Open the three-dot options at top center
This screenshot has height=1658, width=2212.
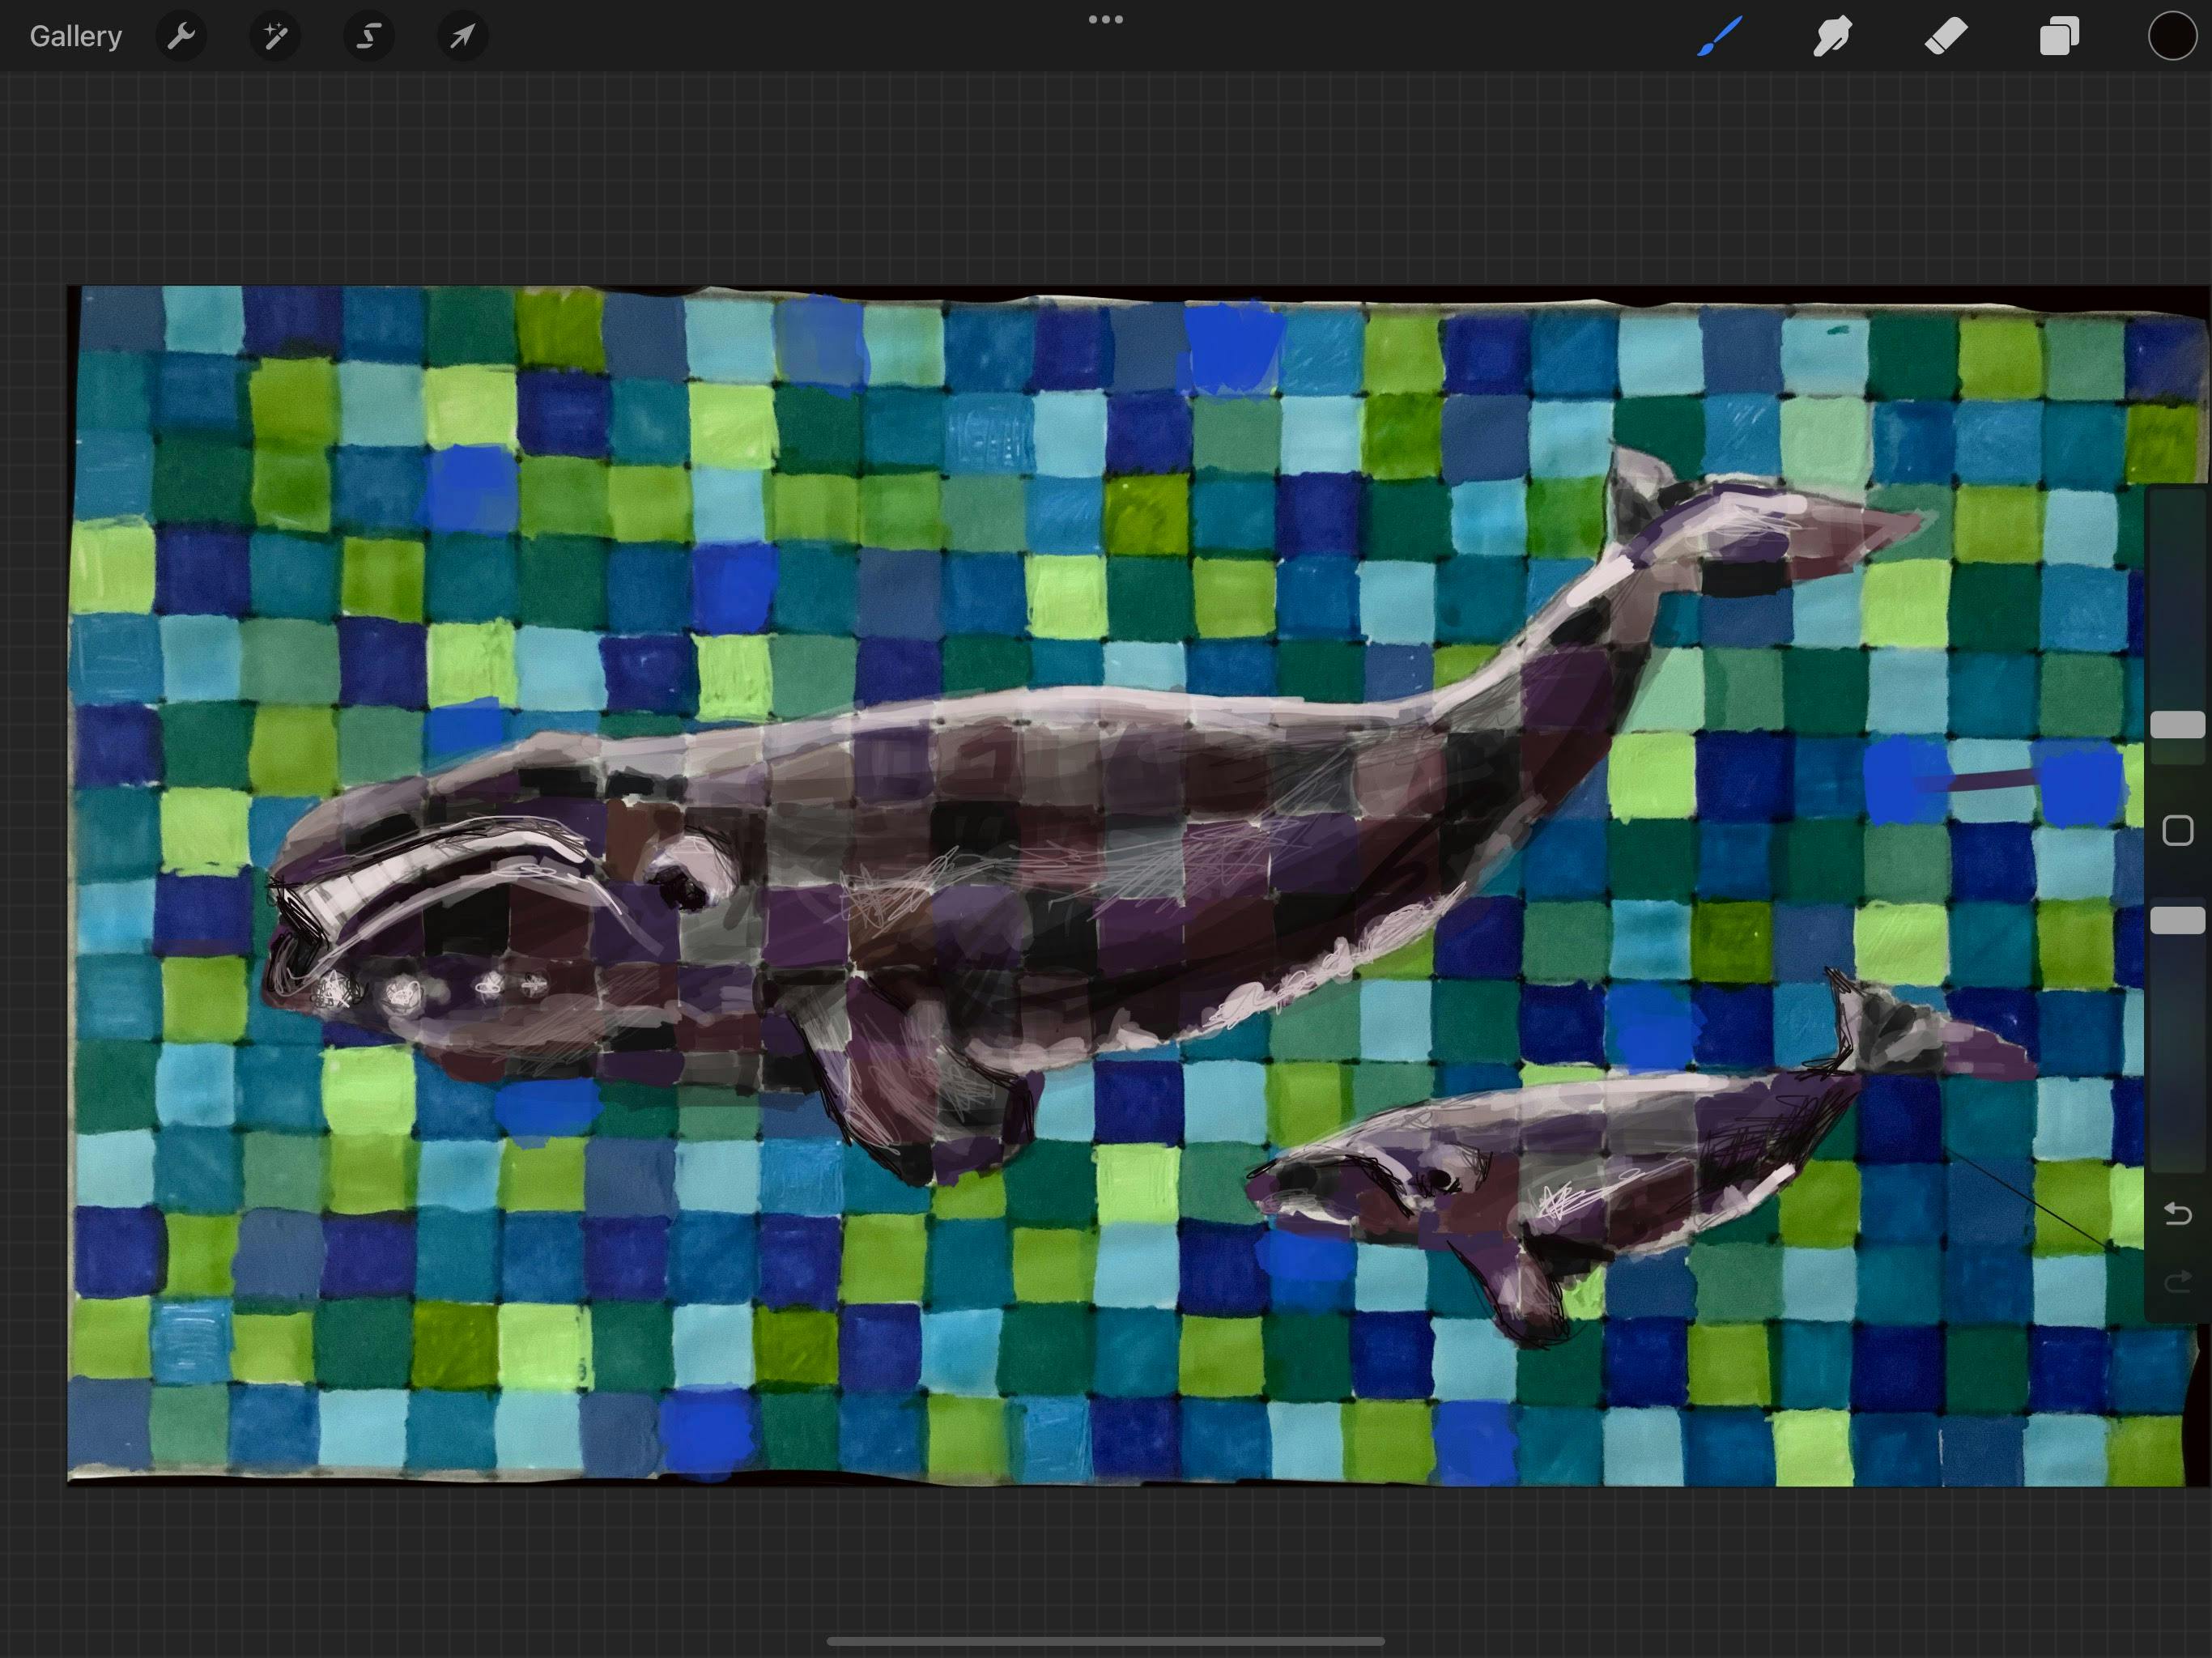coord(1105,19)
